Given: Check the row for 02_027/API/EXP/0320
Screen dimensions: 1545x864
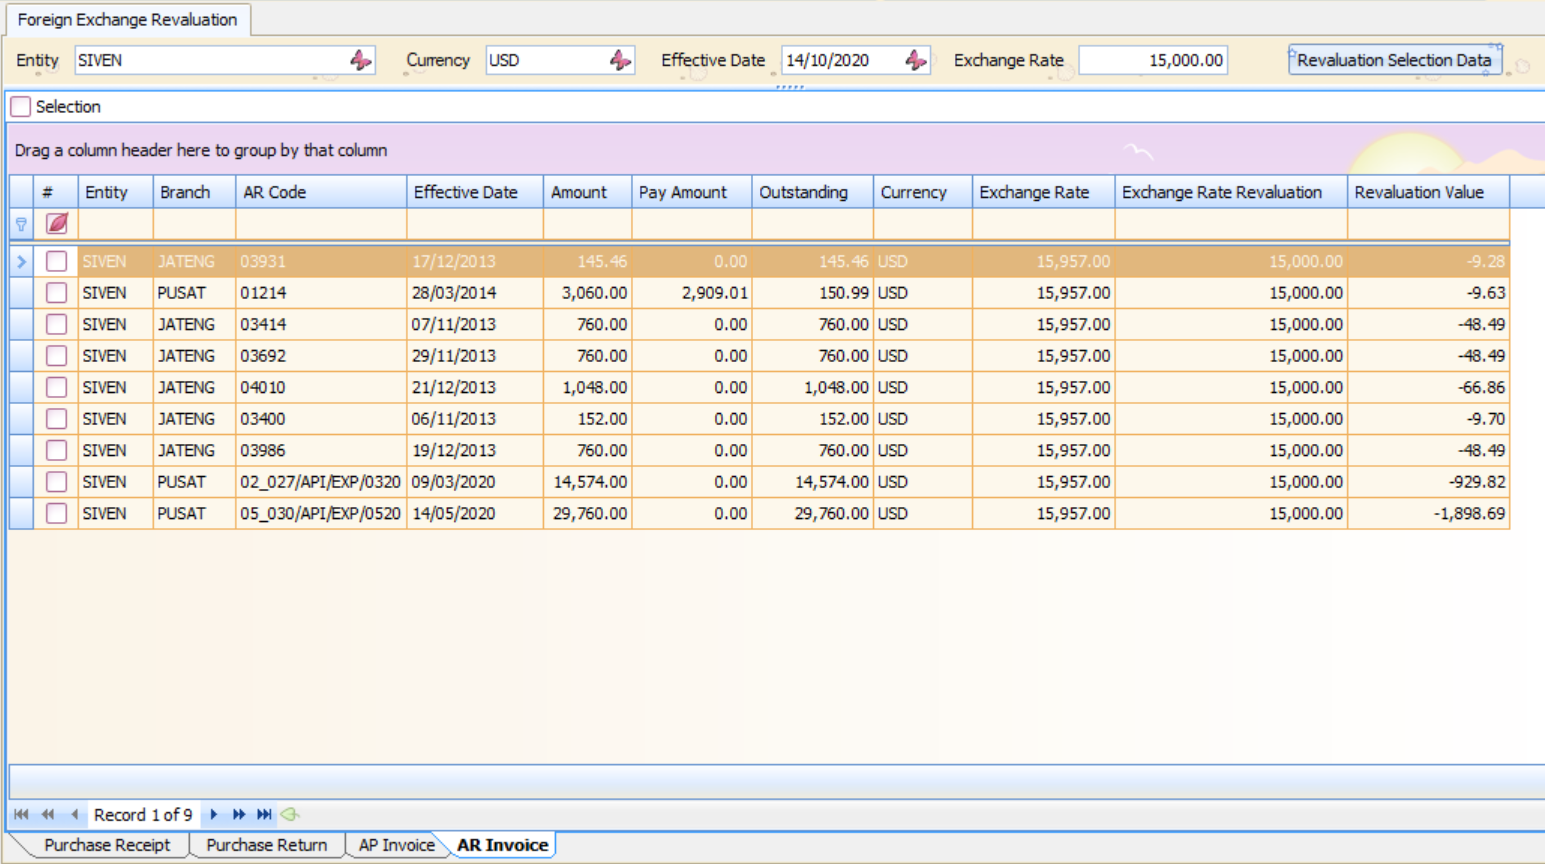Looking at the screenshot, I should [x=56, y=482].
